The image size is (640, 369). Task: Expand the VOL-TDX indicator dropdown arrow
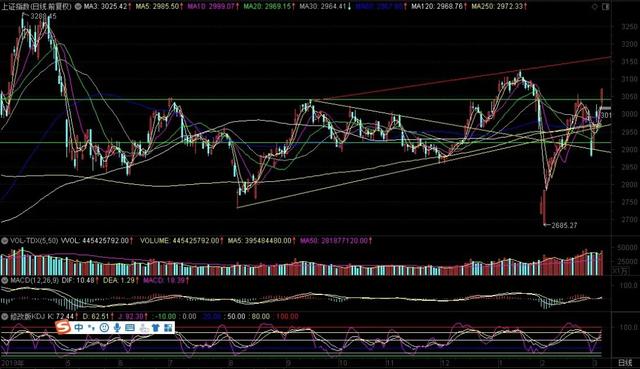4,241
